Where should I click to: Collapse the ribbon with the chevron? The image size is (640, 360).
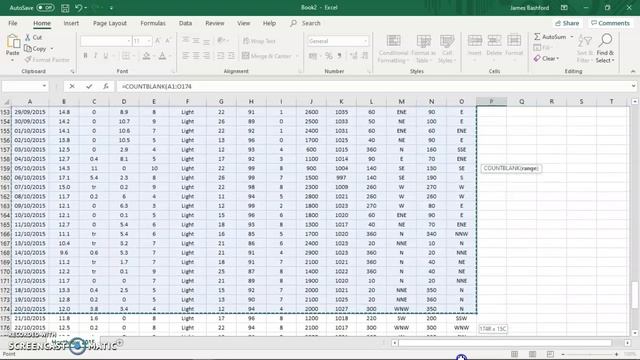[x=633, y=71]
